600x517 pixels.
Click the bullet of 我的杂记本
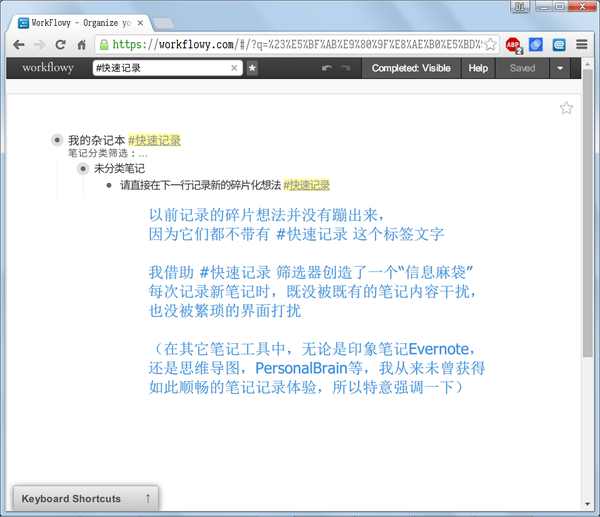click(57, 140)
